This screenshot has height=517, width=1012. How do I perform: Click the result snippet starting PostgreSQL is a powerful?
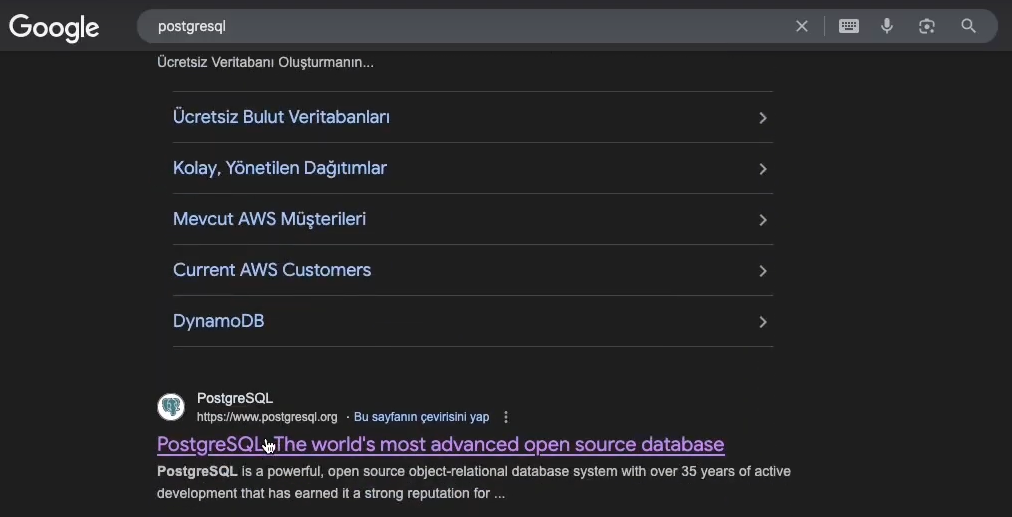click(x=474, y=483)
